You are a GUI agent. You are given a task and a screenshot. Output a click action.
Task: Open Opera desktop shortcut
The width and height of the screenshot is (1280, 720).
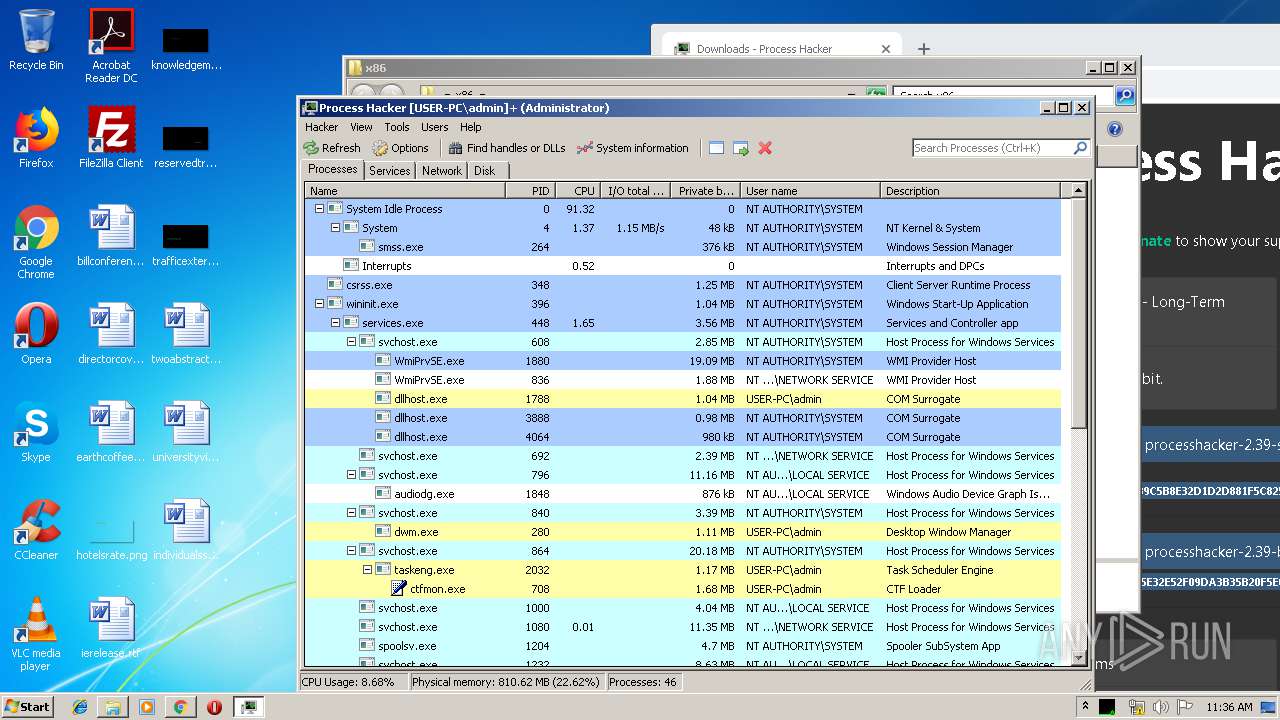(x=36, y=334)
